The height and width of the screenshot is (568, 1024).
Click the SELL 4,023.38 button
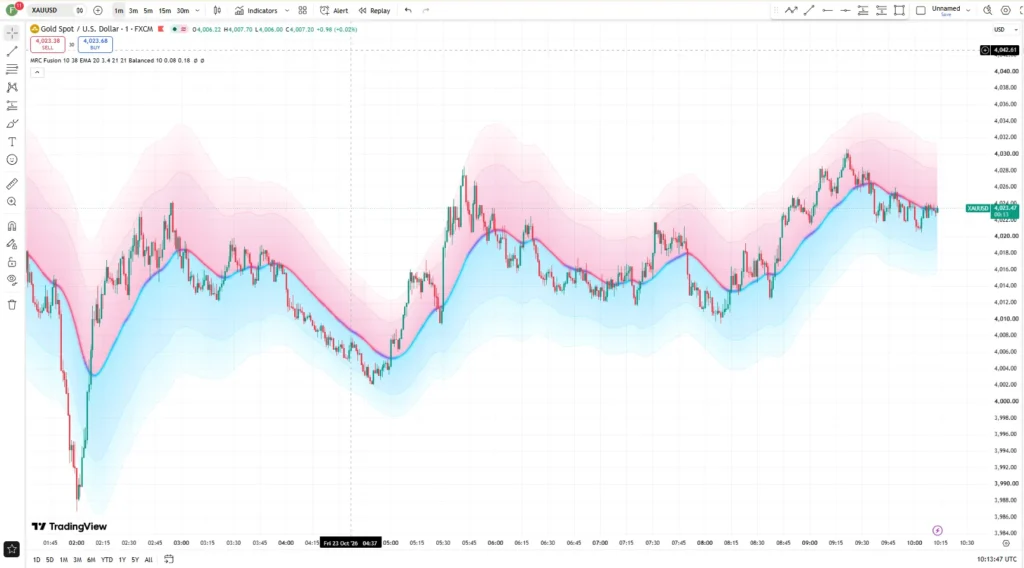tap(48, 44)
